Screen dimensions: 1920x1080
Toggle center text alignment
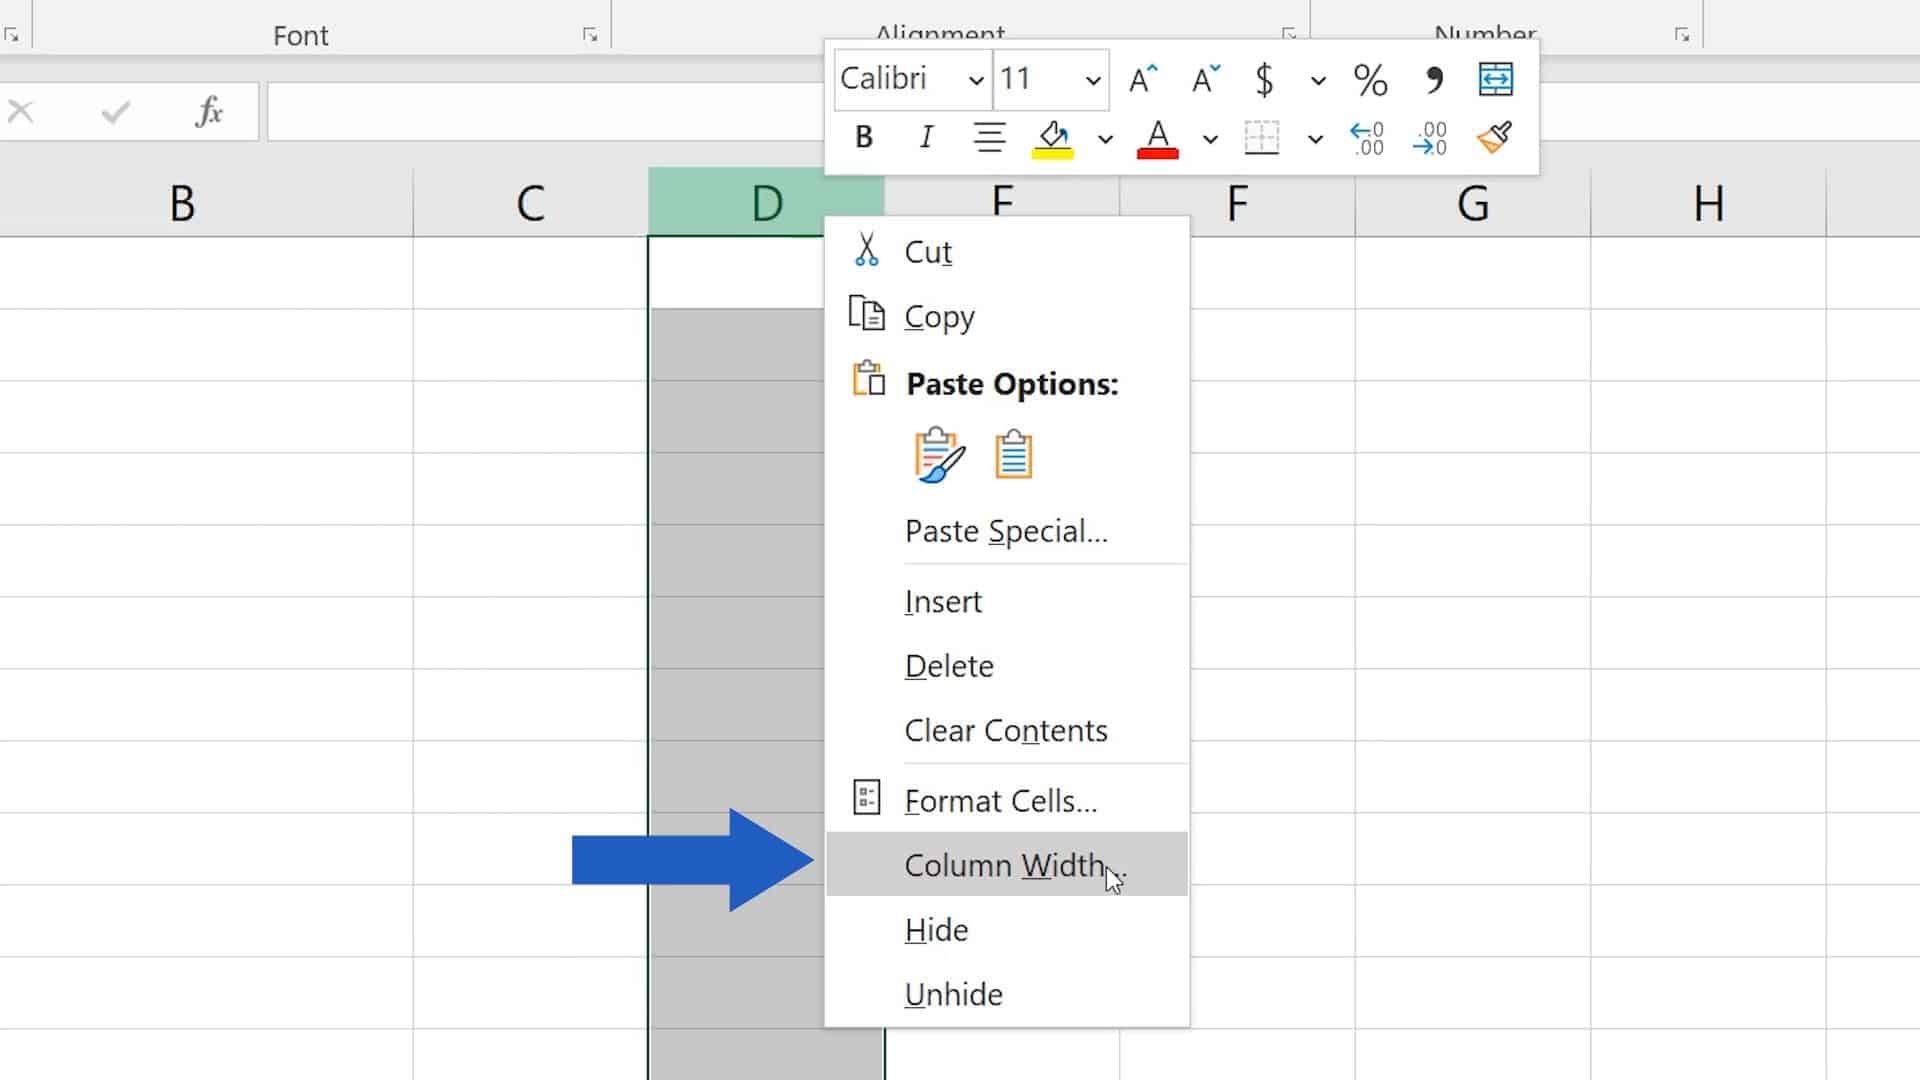pyautogui.click(x=989, y=138)
